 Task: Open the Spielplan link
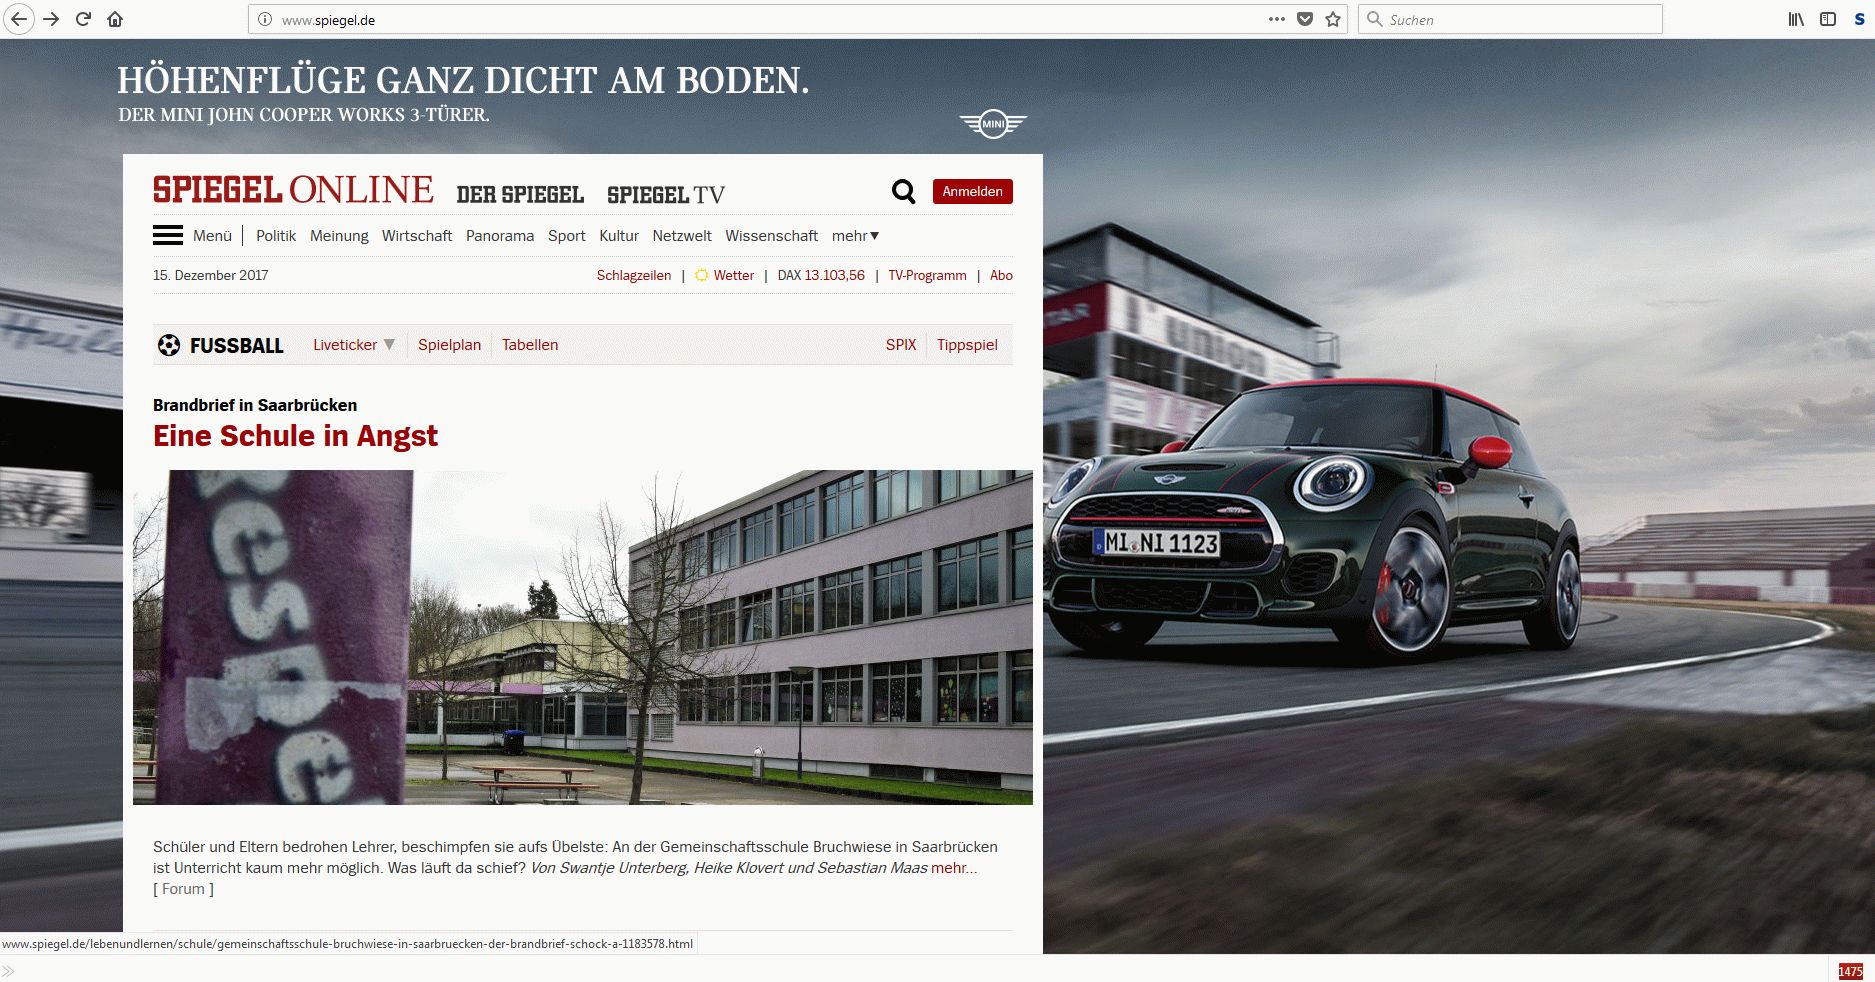coord(449,345)
